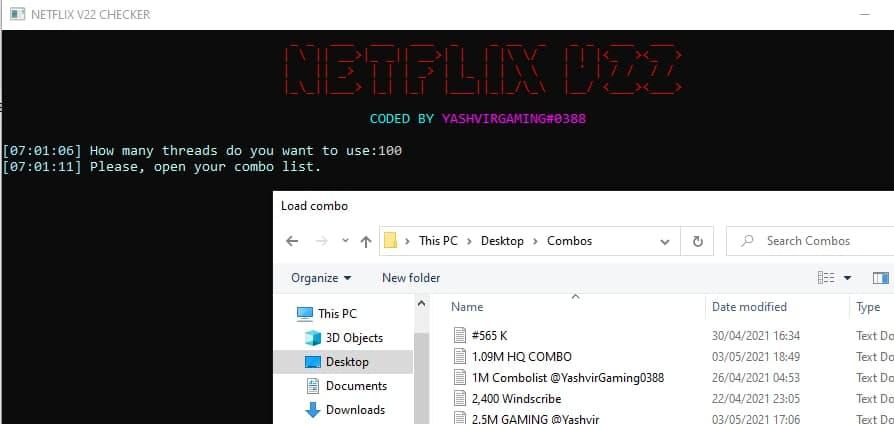Viewport: 894px width, 424px height.
Task: Open Downloads in the navigation pane
Action: pyautogui.click(x=355, y=410)
